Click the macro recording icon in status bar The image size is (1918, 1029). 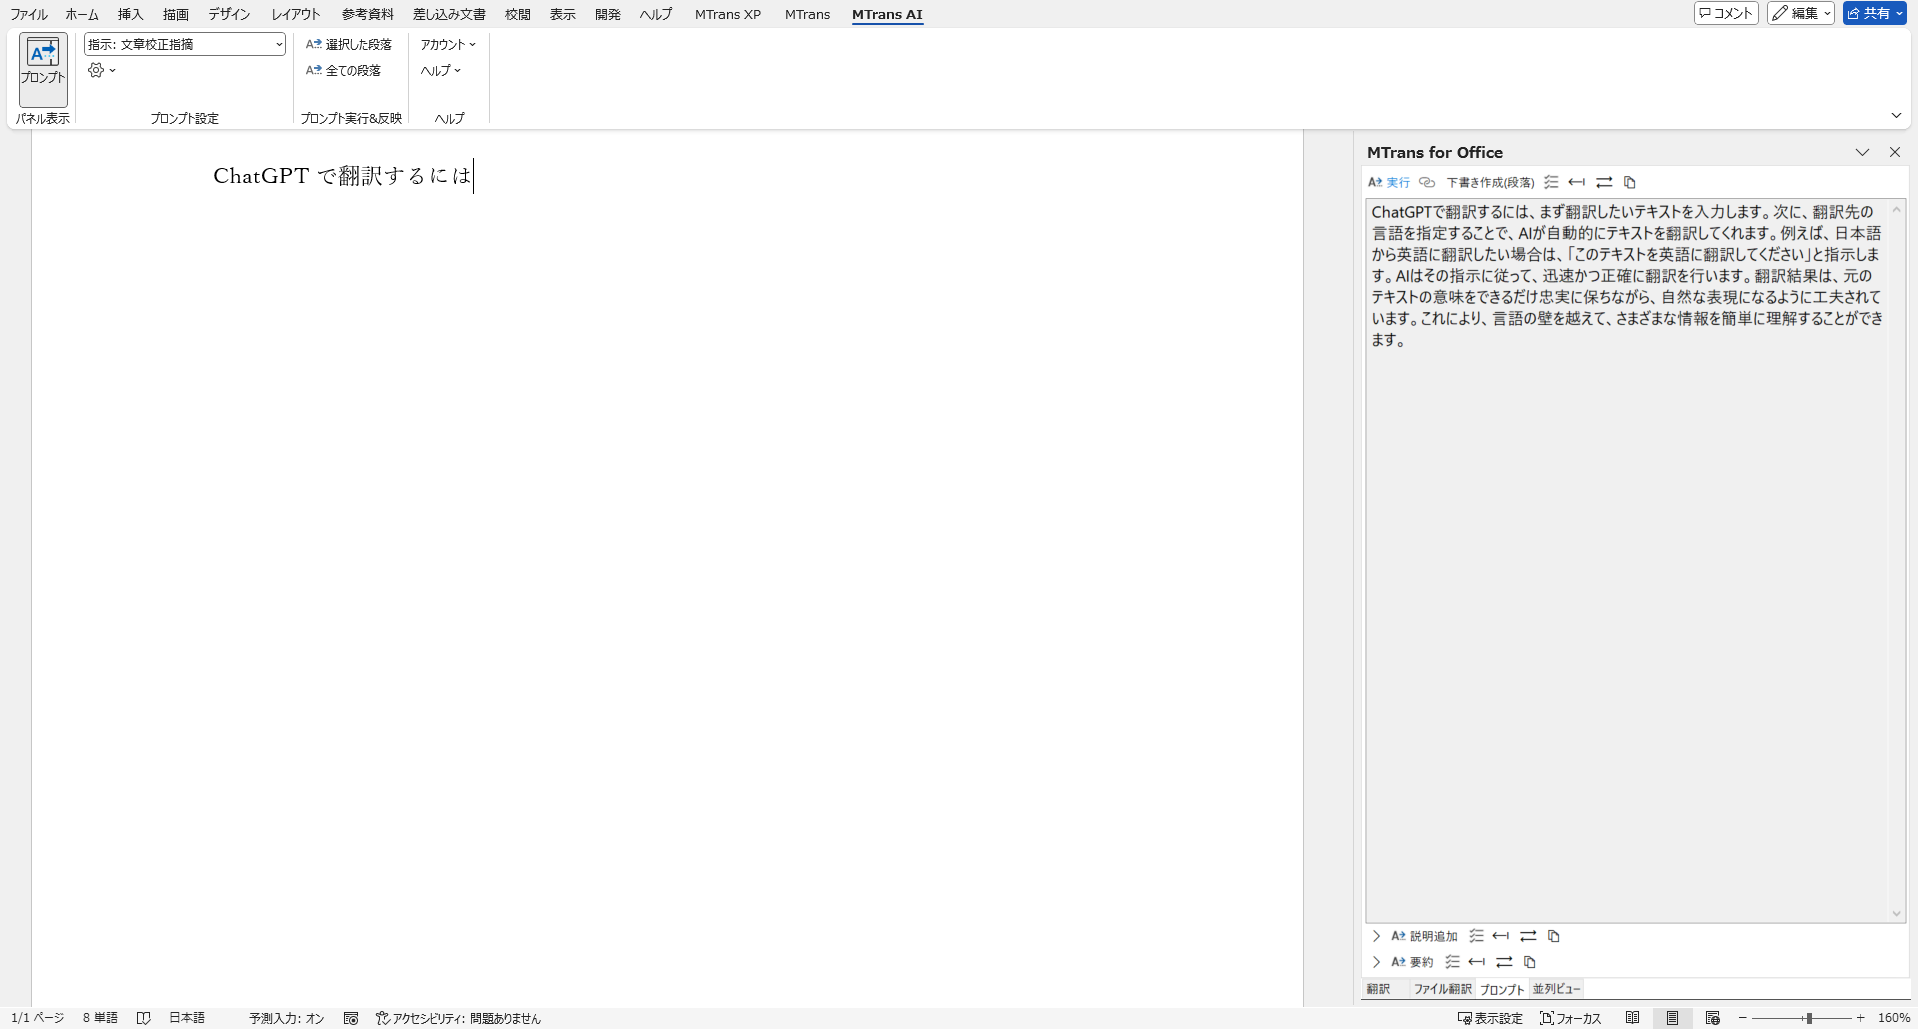[x=351, y=1018]
